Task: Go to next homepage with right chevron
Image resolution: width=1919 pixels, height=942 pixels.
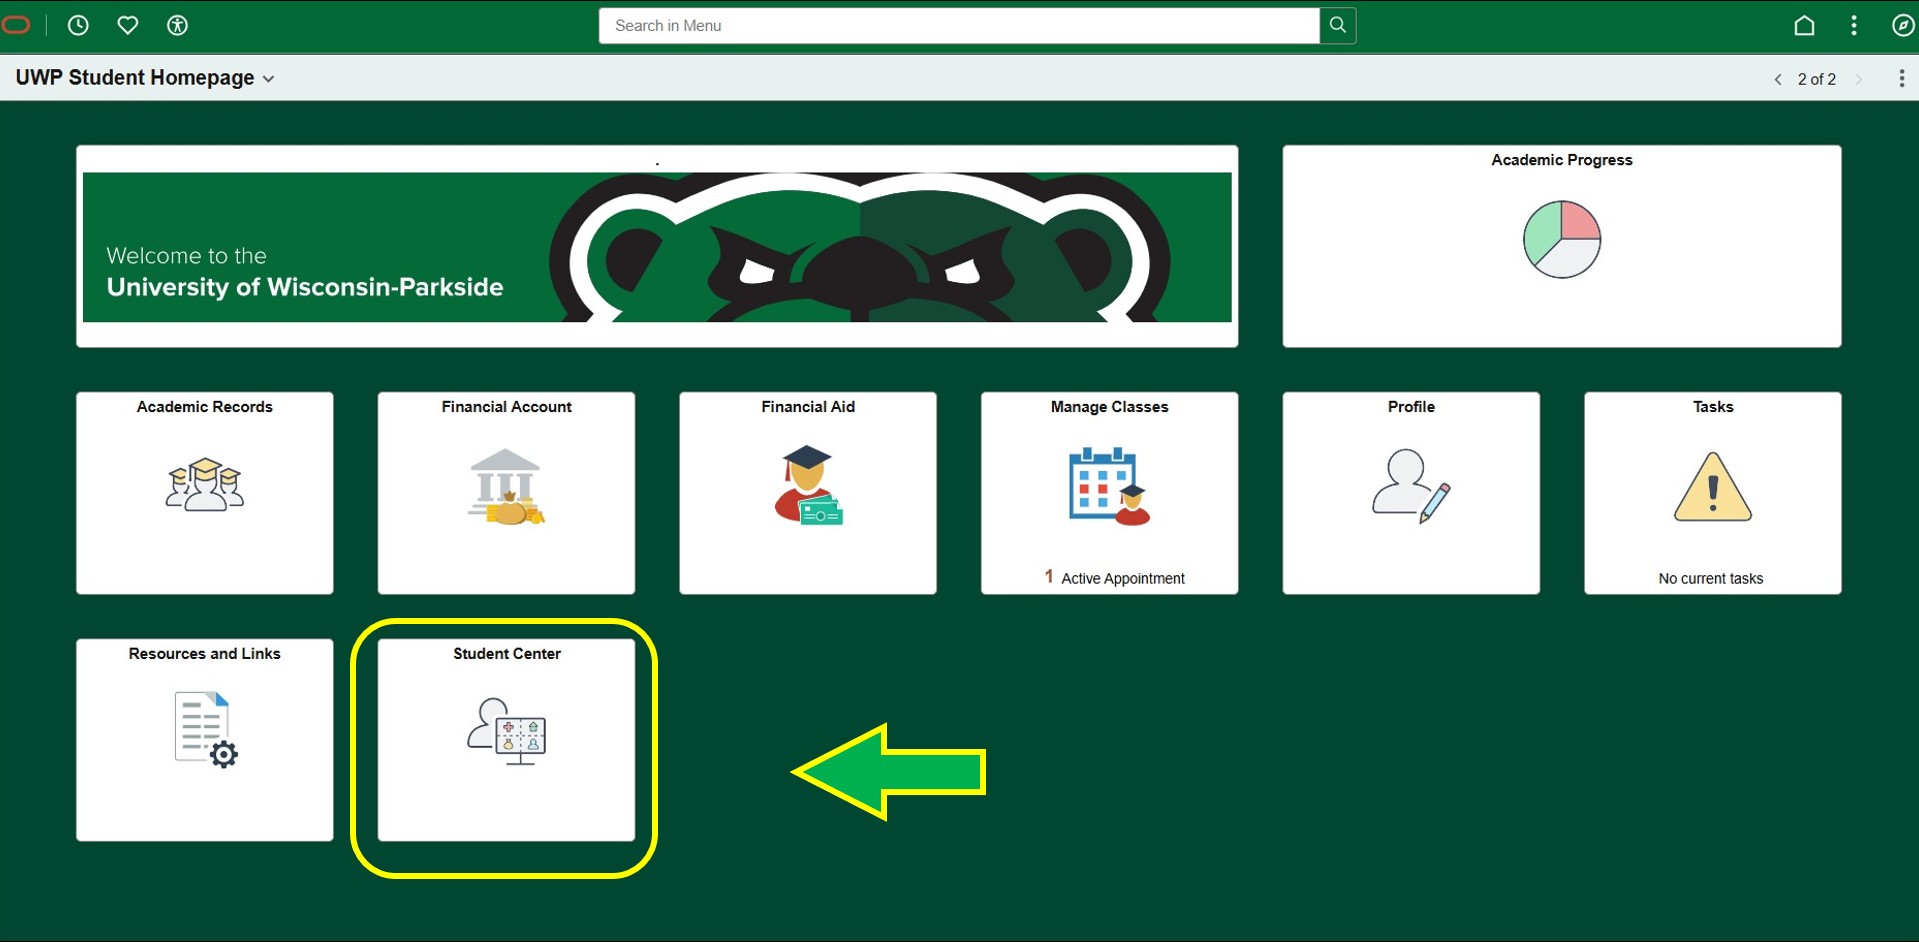Action: pyautogui.click(x=1859, y=79)
